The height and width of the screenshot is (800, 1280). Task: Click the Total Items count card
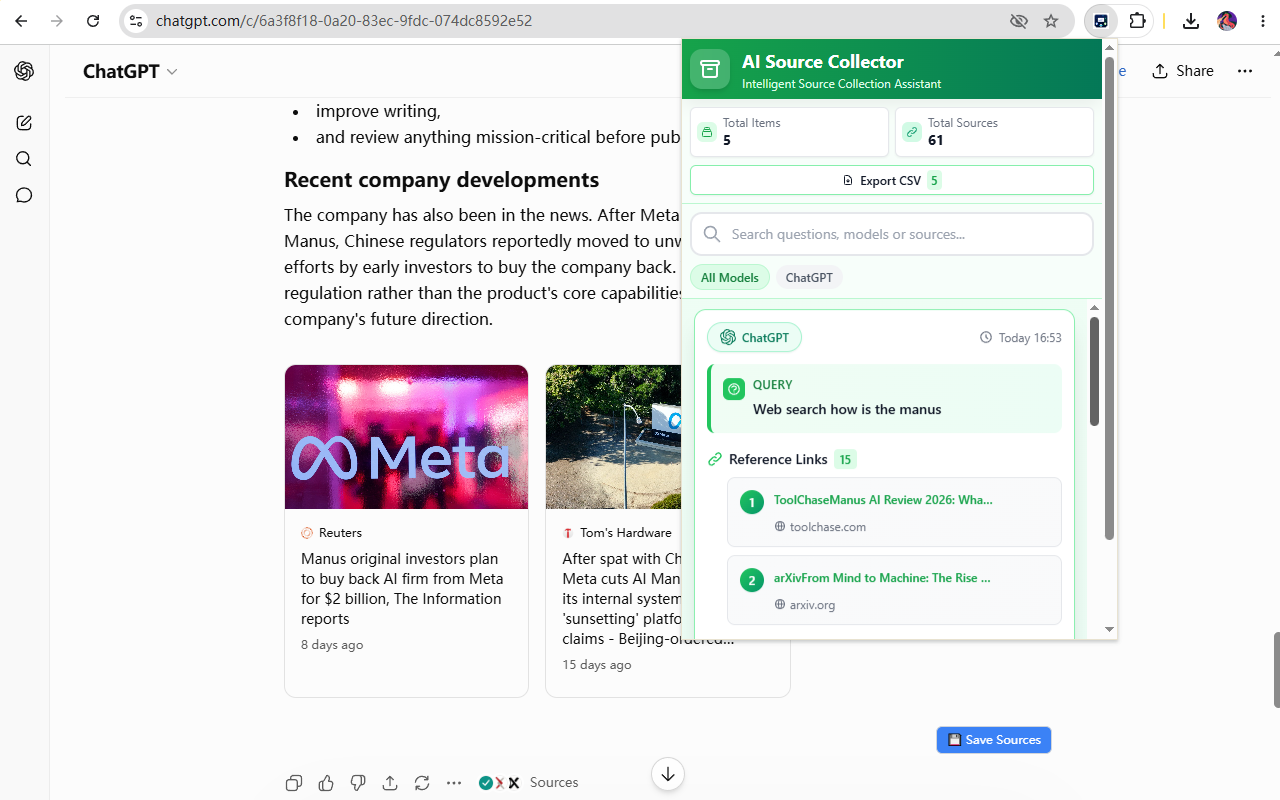point(789,132)
